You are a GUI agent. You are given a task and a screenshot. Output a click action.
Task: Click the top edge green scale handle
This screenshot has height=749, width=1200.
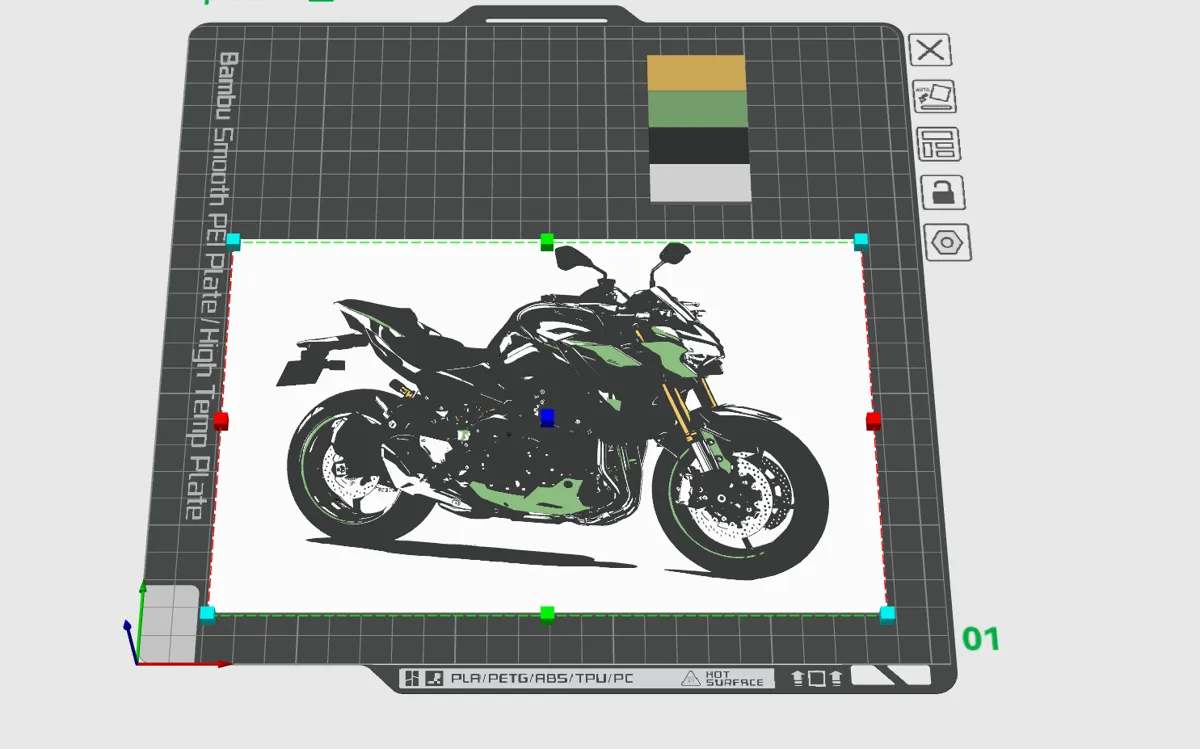click(x=547, y=241)
